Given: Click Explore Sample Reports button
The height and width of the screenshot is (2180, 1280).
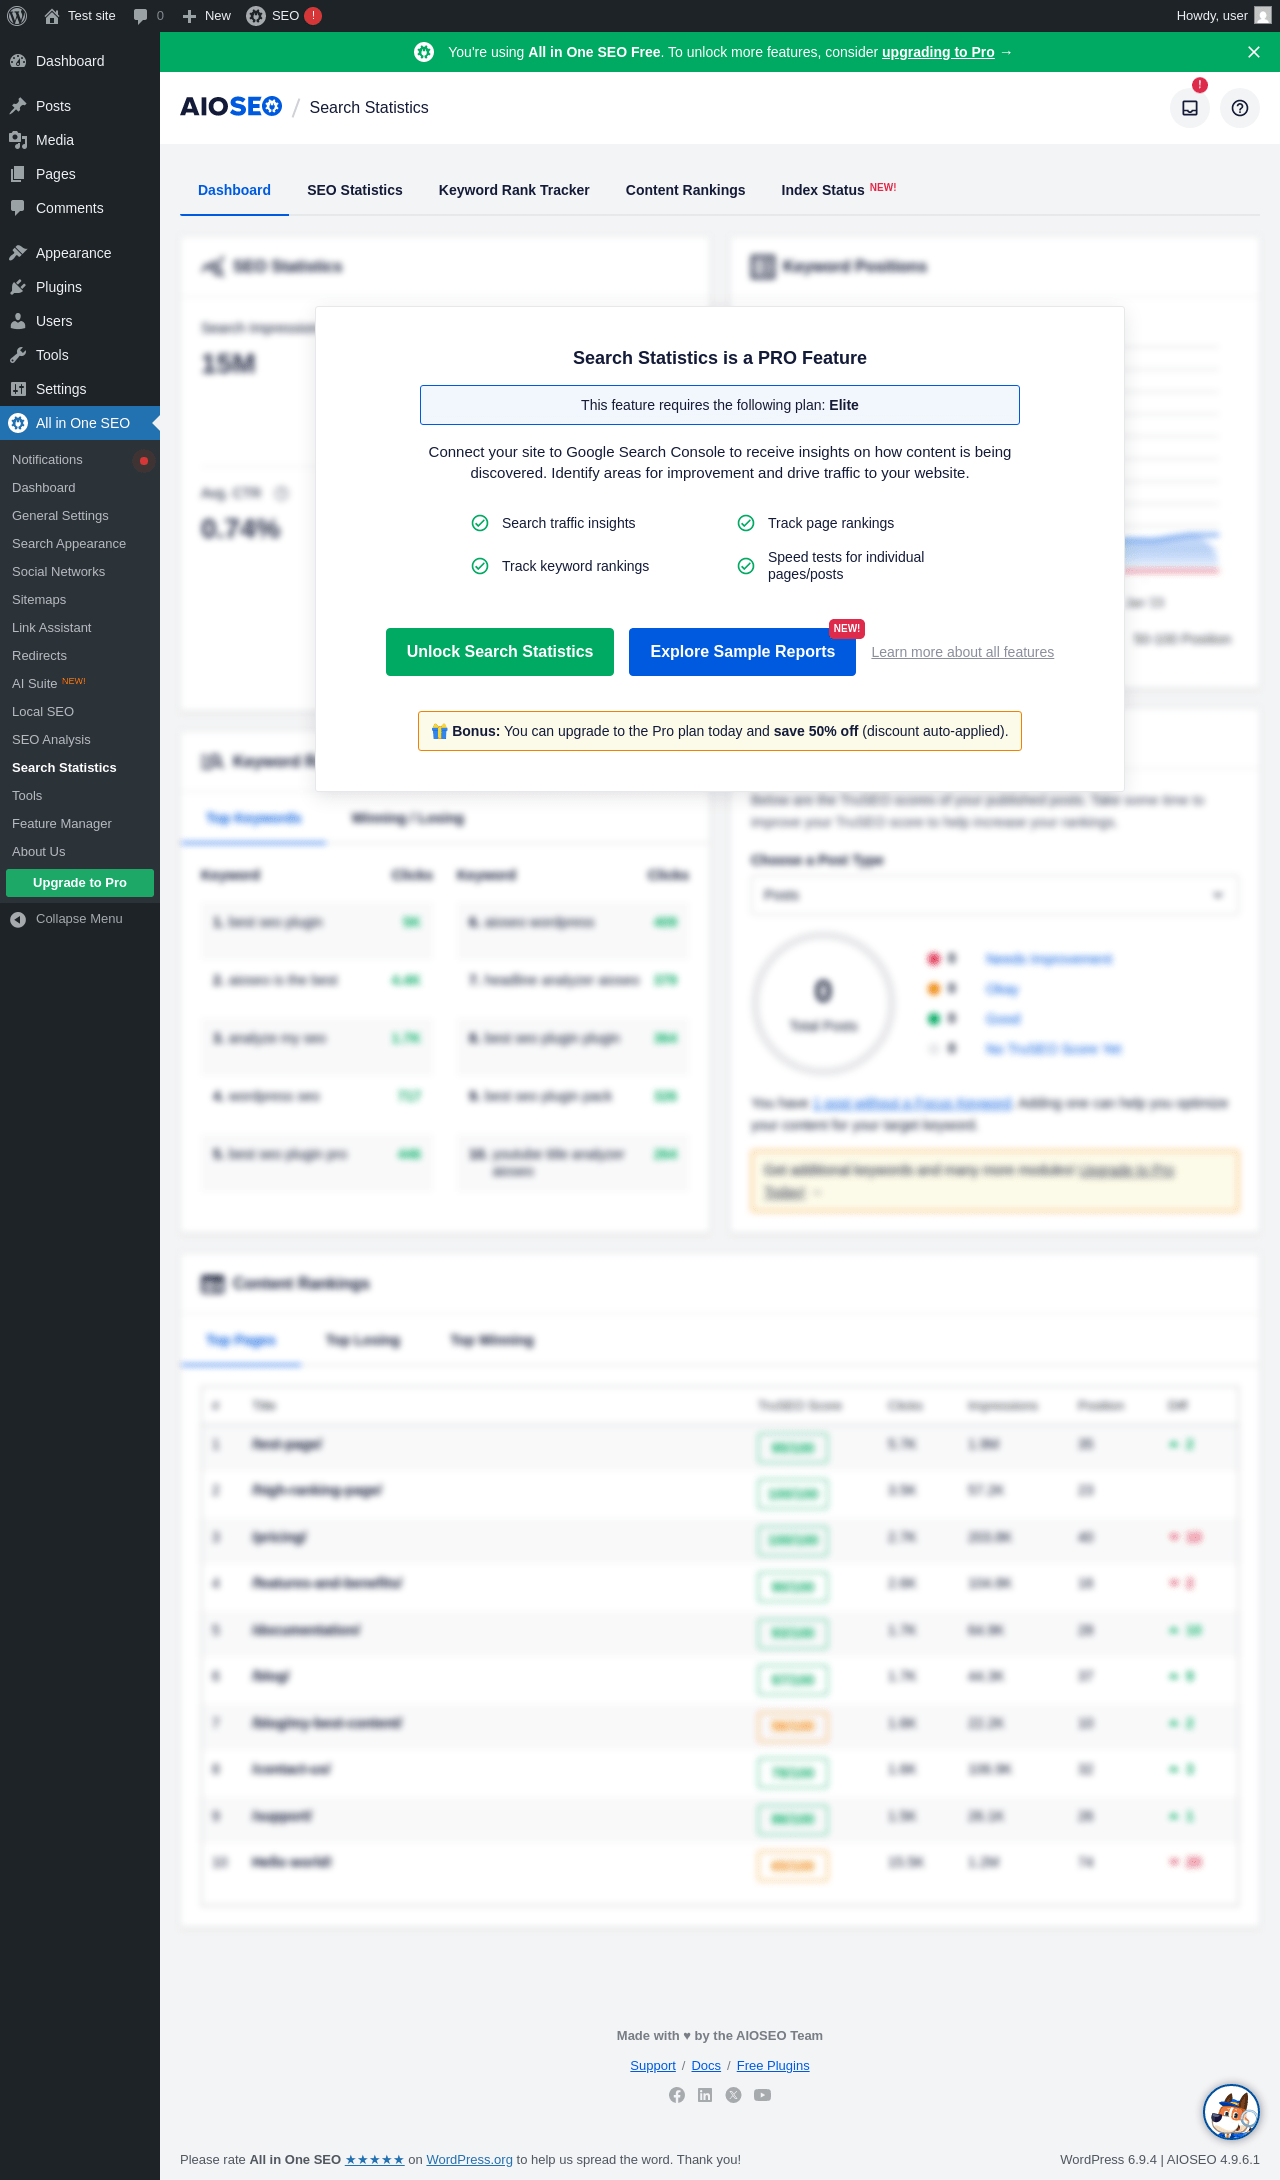Looking at the screenshot, I should (742, 652).
